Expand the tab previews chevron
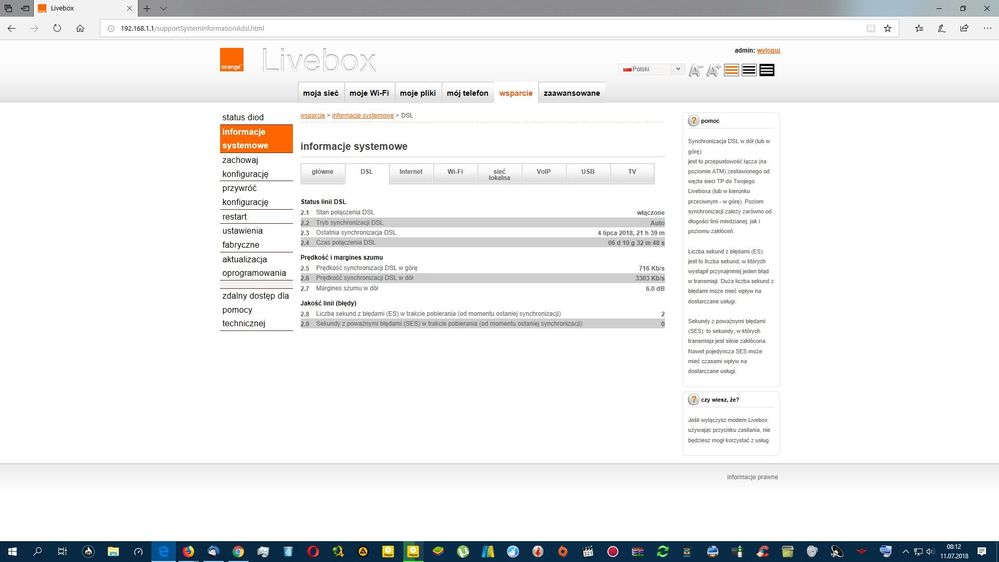999x562 pixels. click(163, 8)
